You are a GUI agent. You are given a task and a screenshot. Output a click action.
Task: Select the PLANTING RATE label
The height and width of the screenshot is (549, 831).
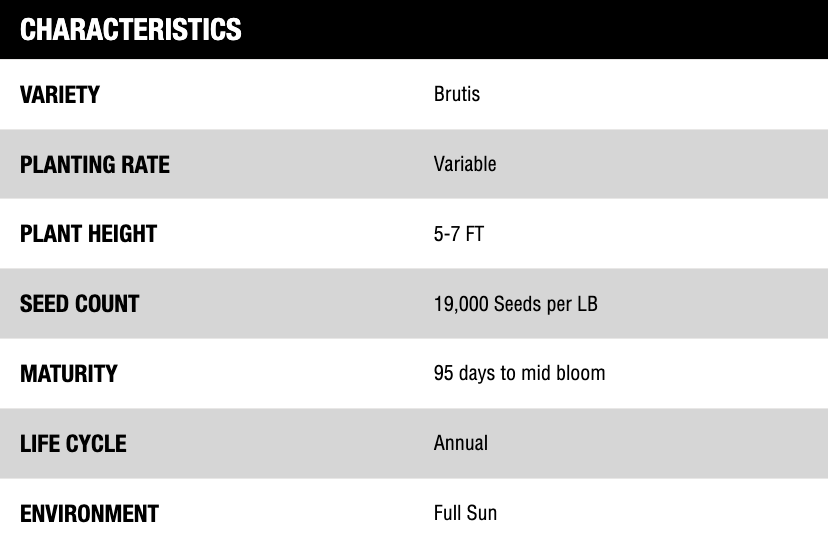tap(95, 164)
